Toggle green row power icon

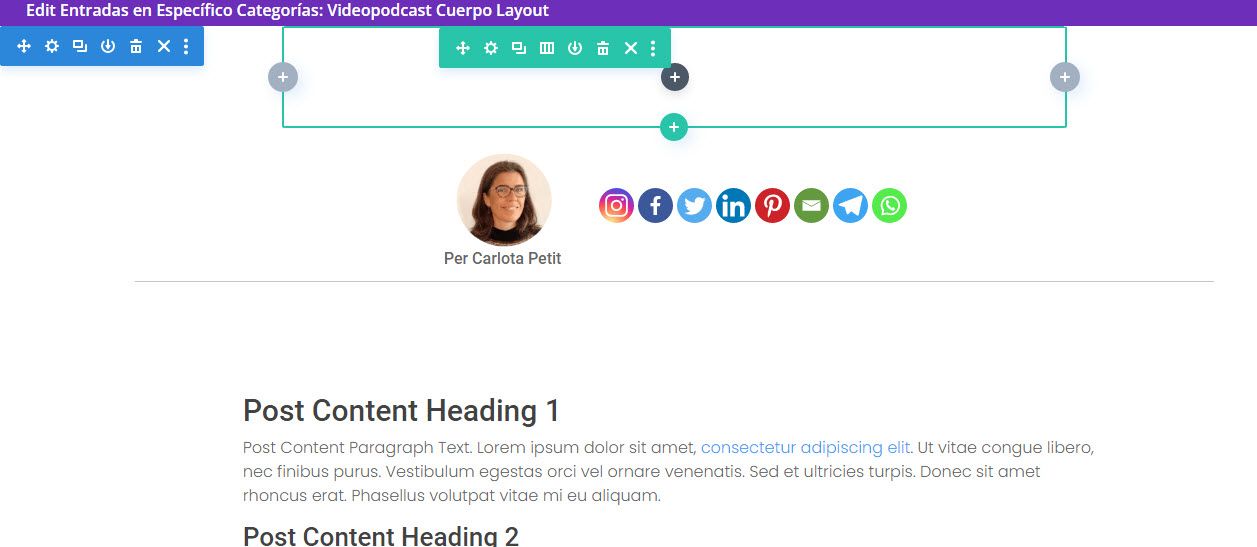coord(575,48)
